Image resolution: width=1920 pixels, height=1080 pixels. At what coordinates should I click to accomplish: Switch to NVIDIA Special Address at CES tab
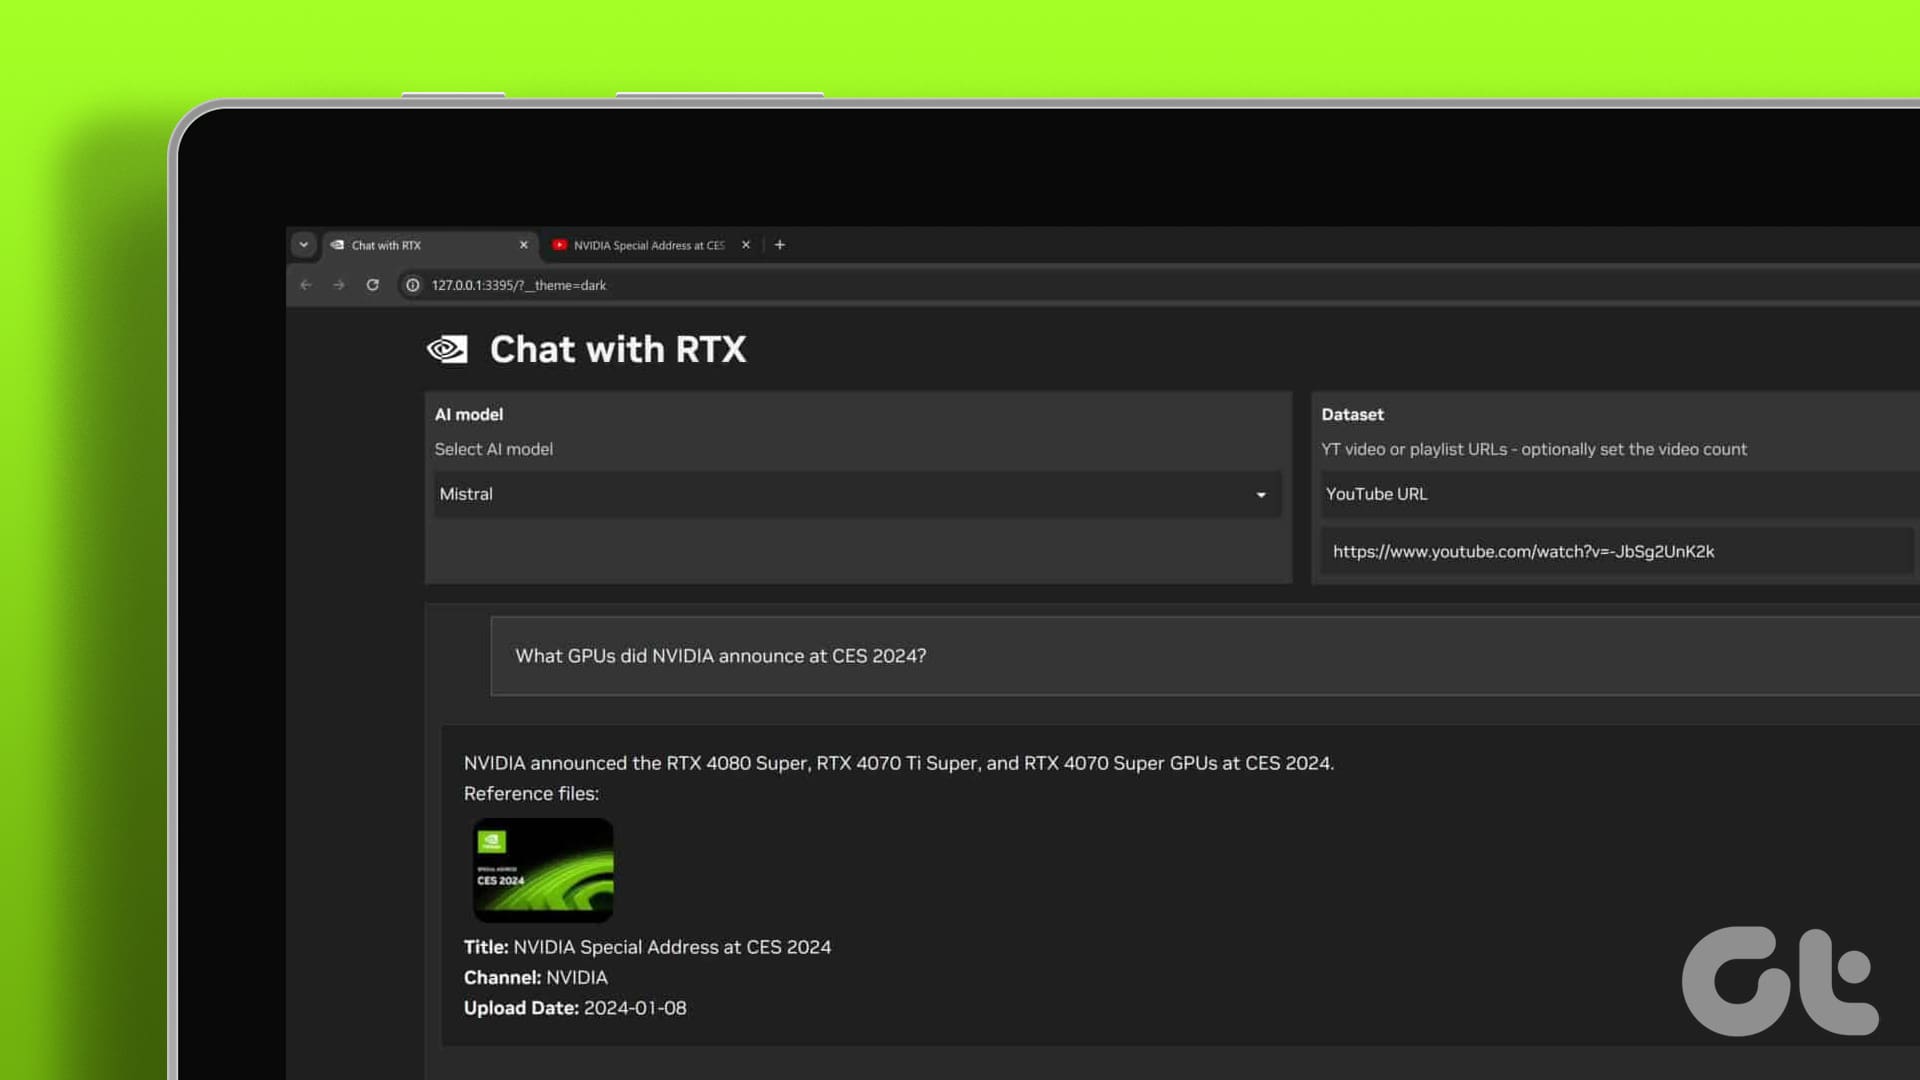point(649,245)
